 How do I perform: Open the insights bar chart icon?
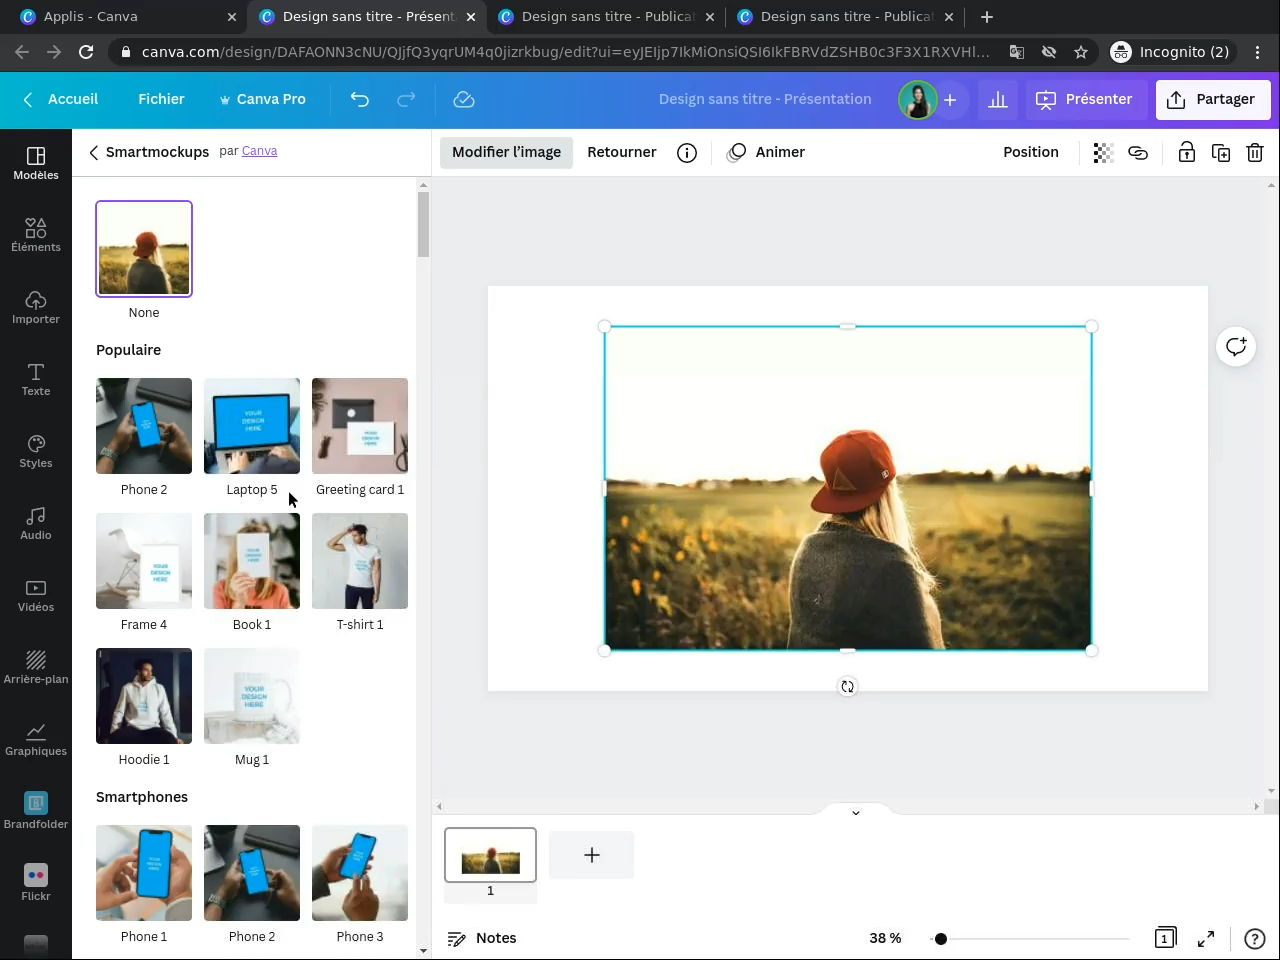pos(998,99)
